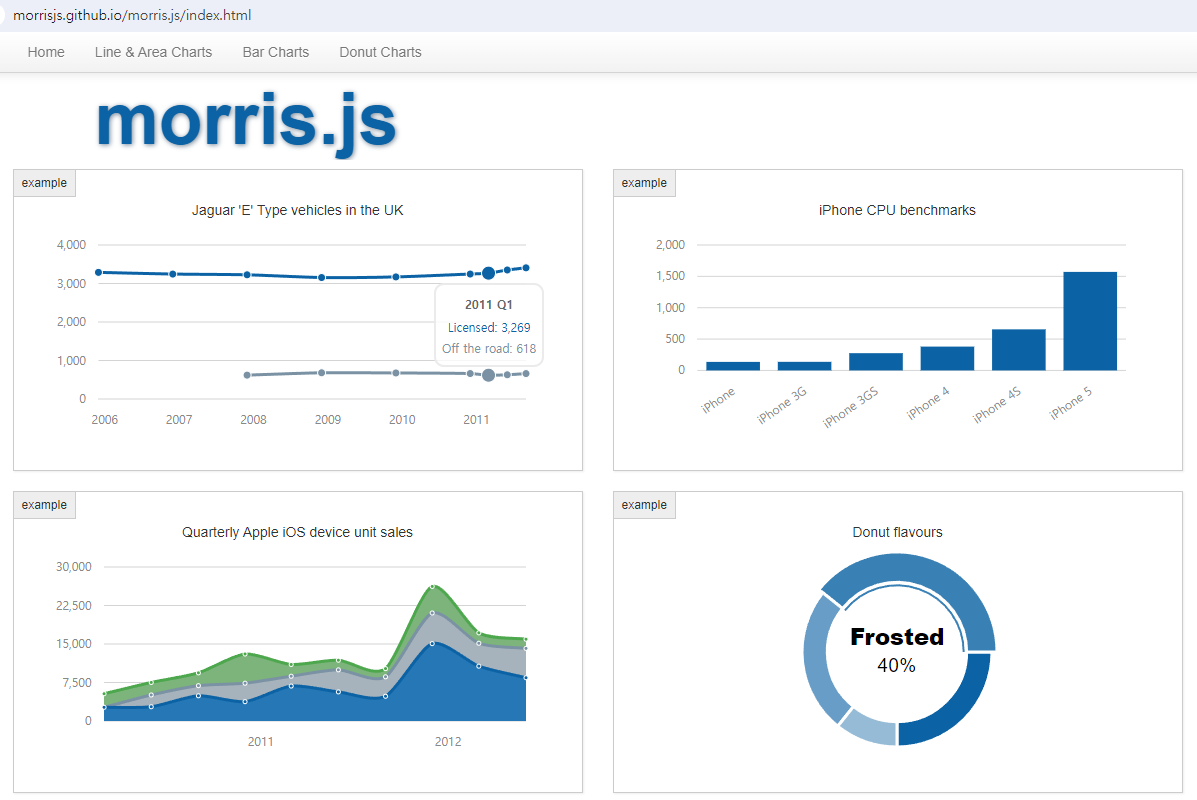
Task: Select the iPhone 5 bar
Action: pos(1089,320)
